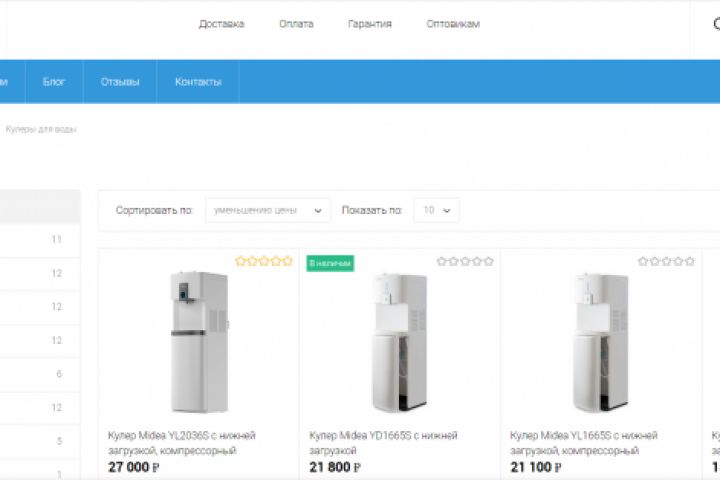Open the Доставка link
Screen dimensions: 720x480
coord(221,24)
